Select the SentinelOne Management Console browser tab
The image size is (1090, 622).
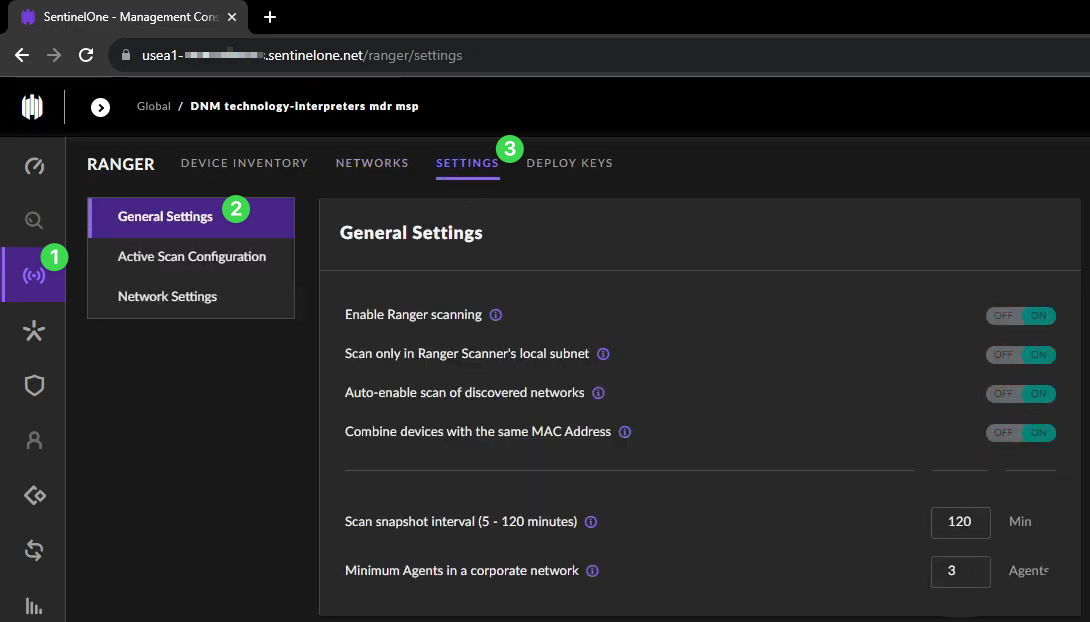[126, 17]
